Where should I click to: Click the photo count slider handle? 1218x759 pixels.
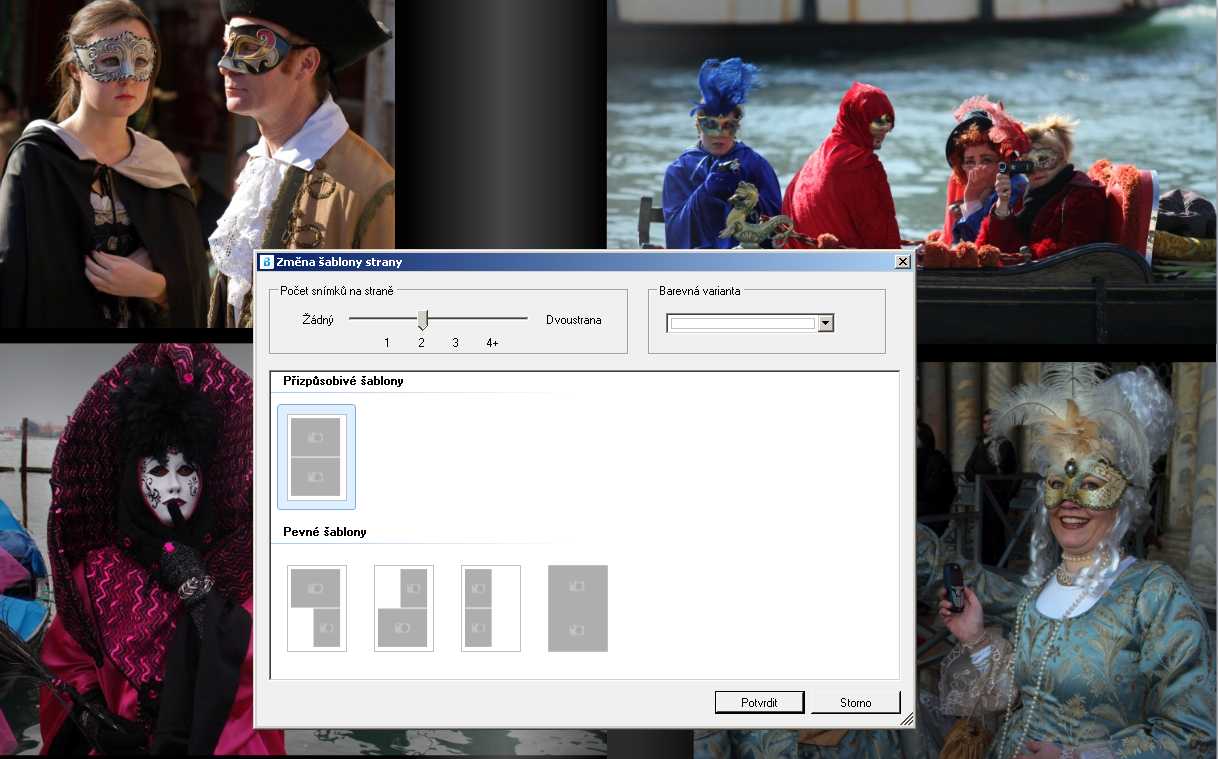click(x=422, y=320)
